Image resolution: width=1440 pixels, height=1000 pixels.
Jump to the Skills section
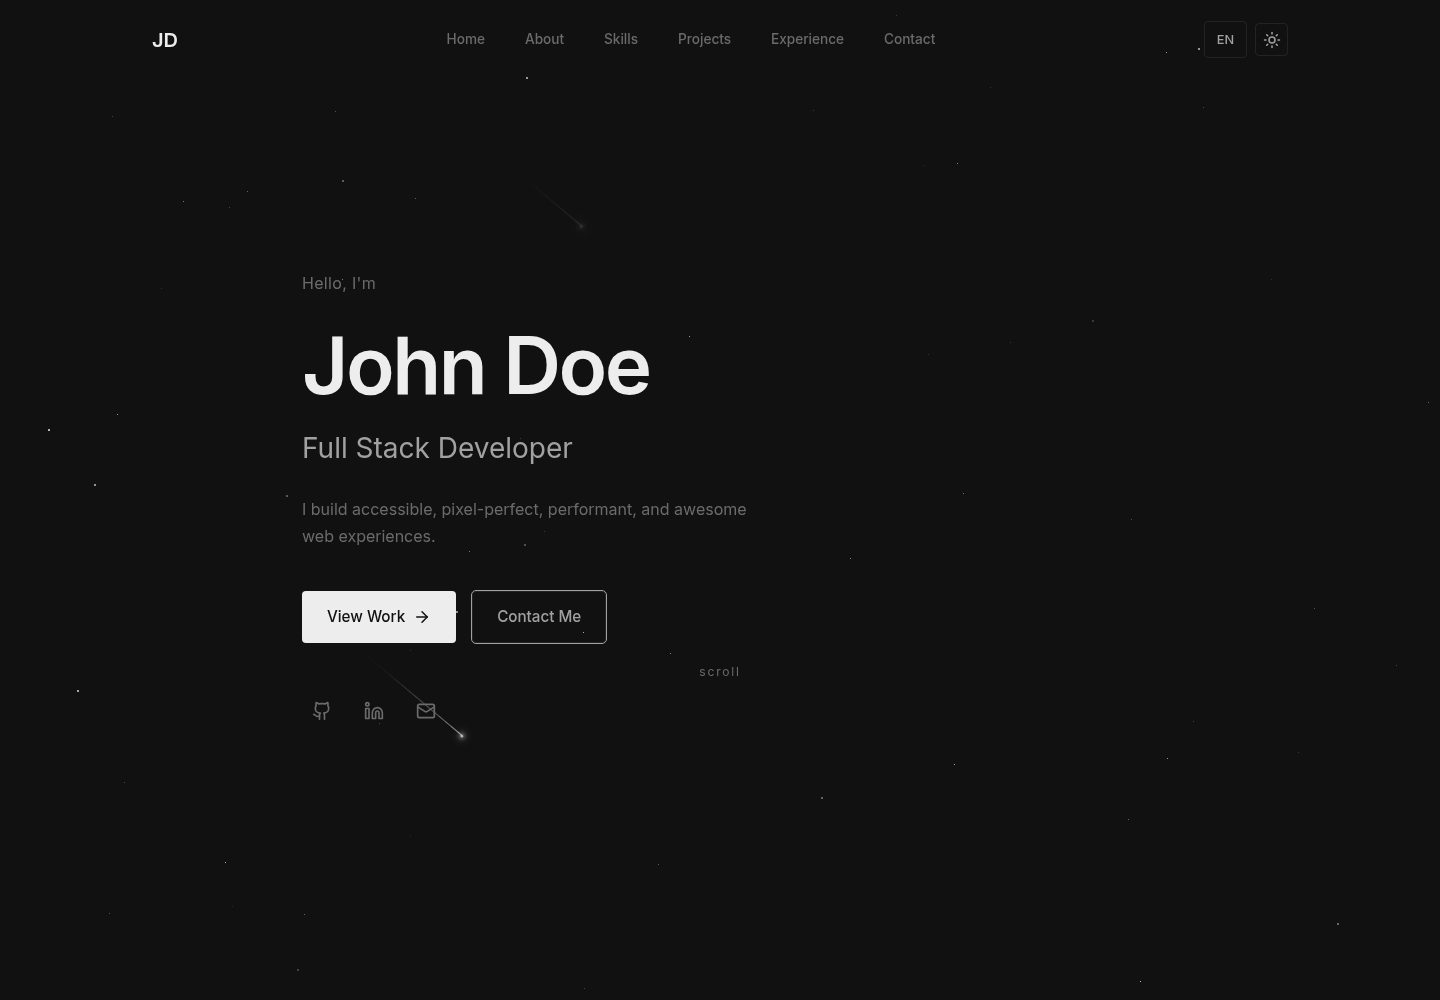[621, 39]
